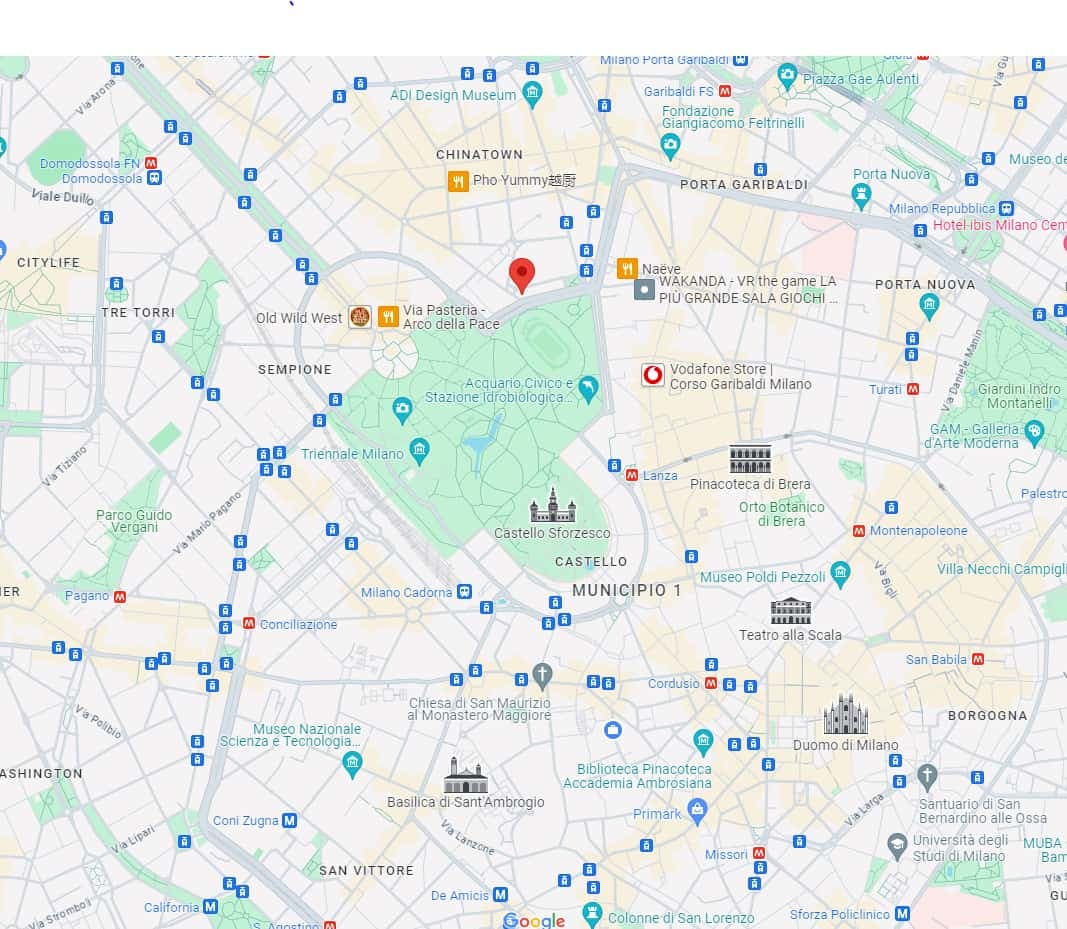Select the Conciliazione metro icon
Screen dimensions: 1067x929
pos(249,623)
